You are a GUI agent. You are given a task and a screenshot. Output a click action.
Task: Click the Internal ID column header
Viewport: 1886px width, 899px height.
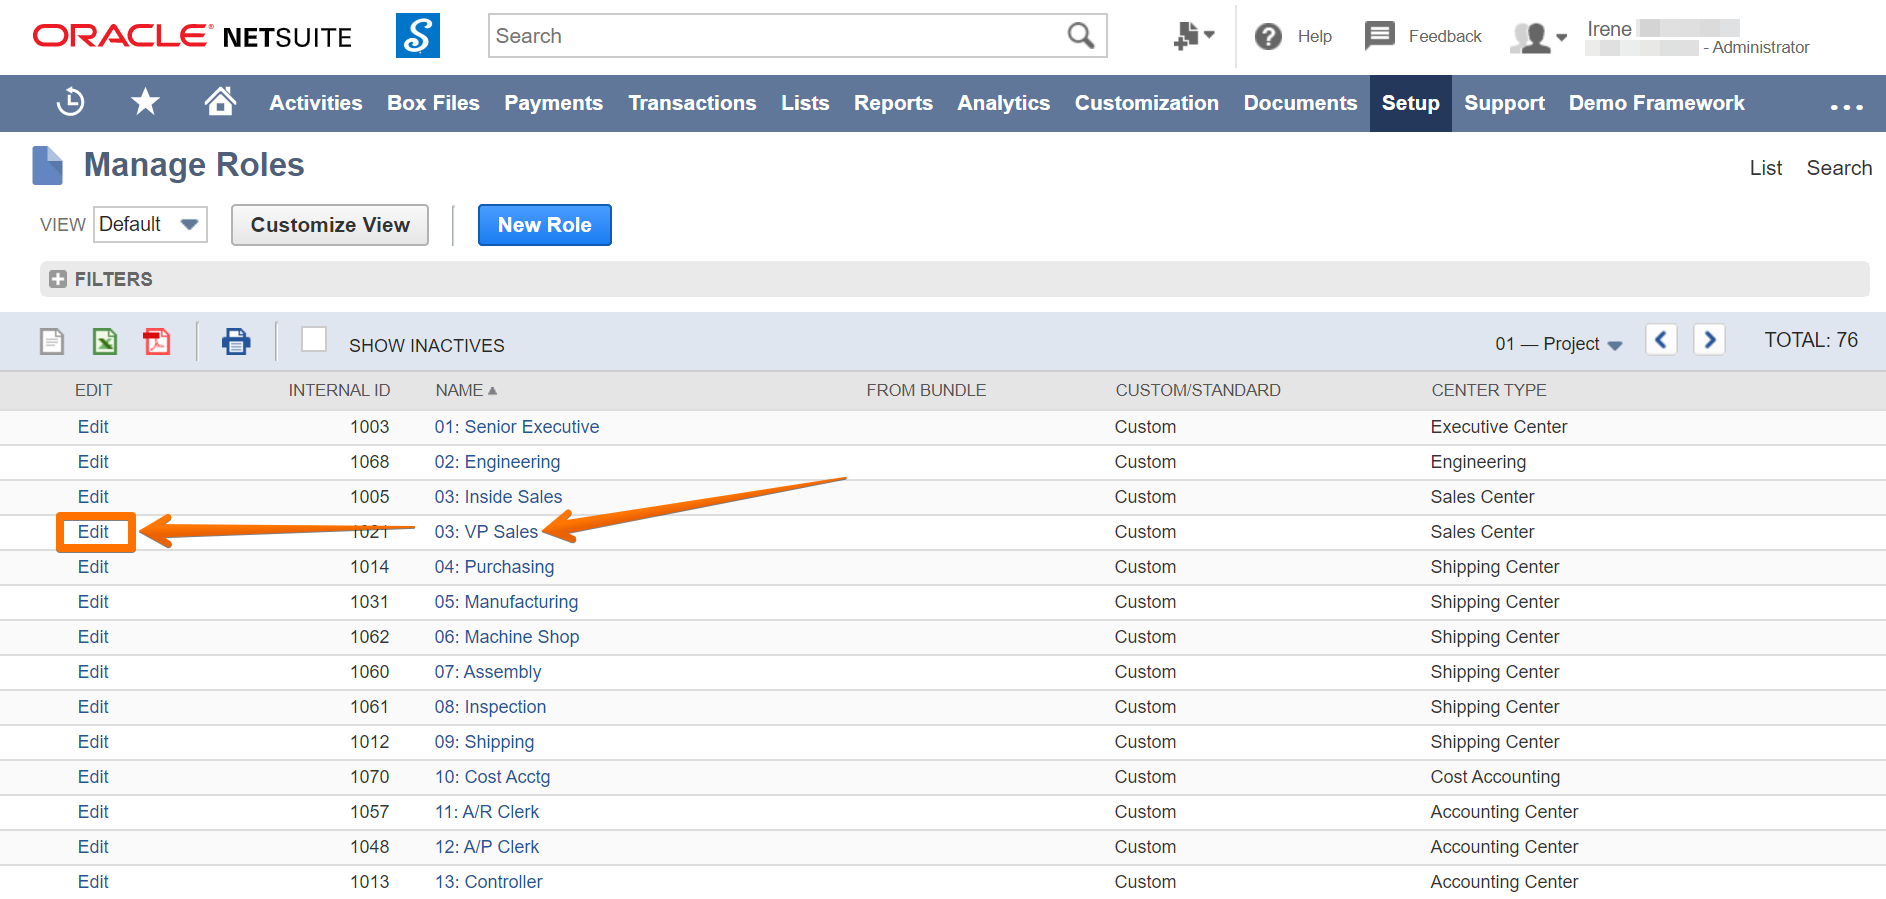pos(339,390)
